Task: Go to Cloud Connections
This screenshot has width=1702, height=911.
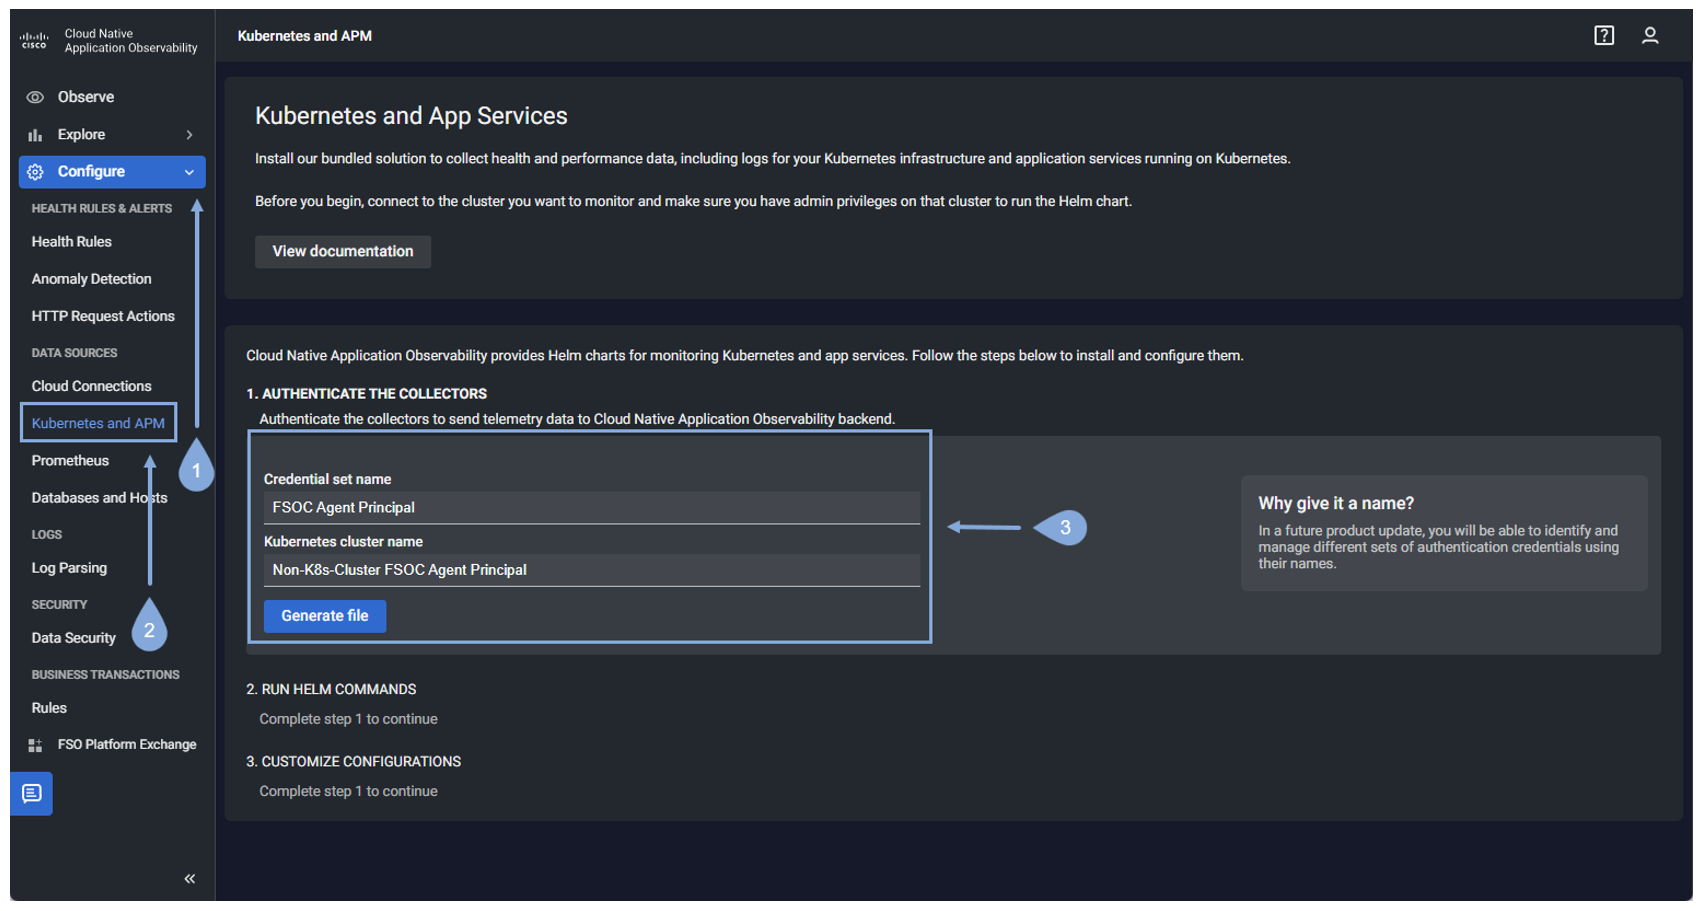Action: click(91, 386)
